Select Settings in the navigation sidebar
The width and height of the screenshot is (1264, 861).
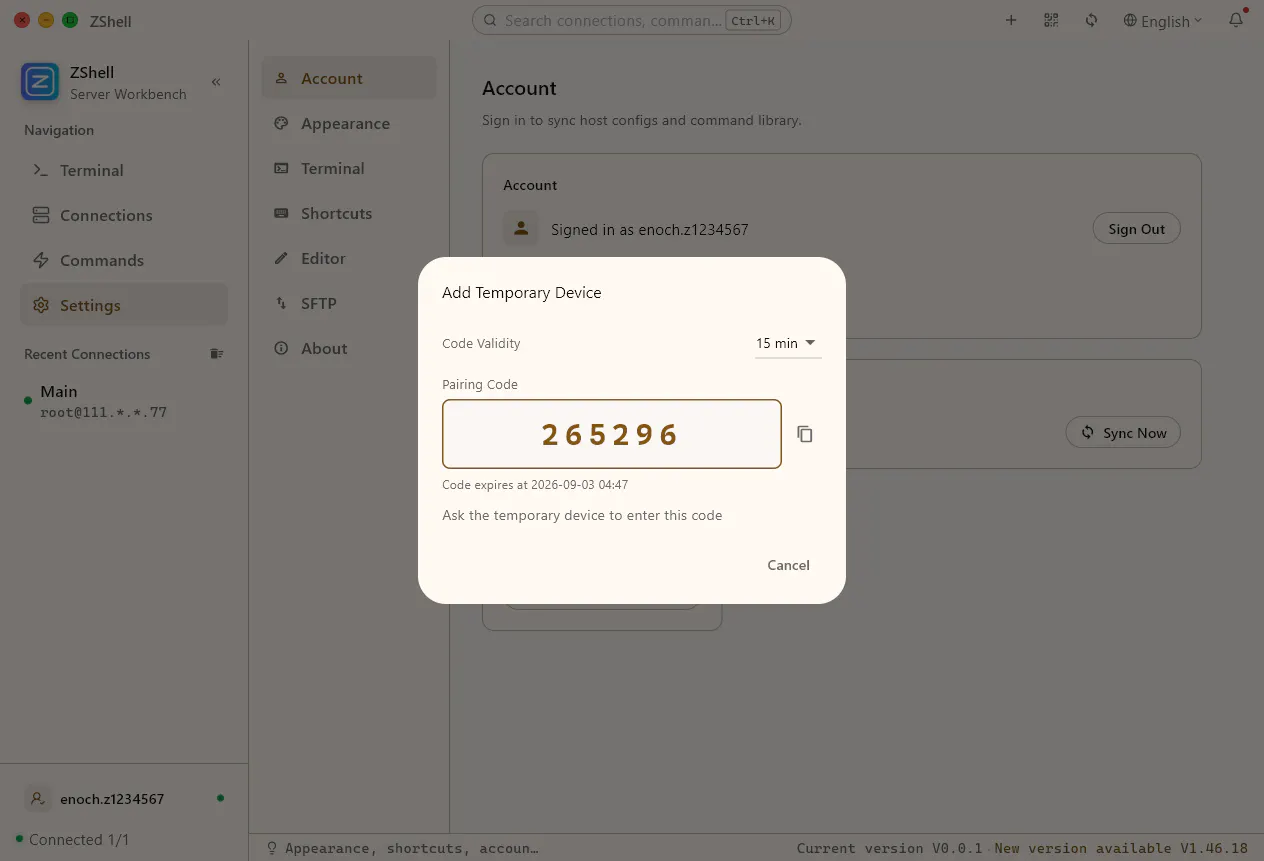124,305
